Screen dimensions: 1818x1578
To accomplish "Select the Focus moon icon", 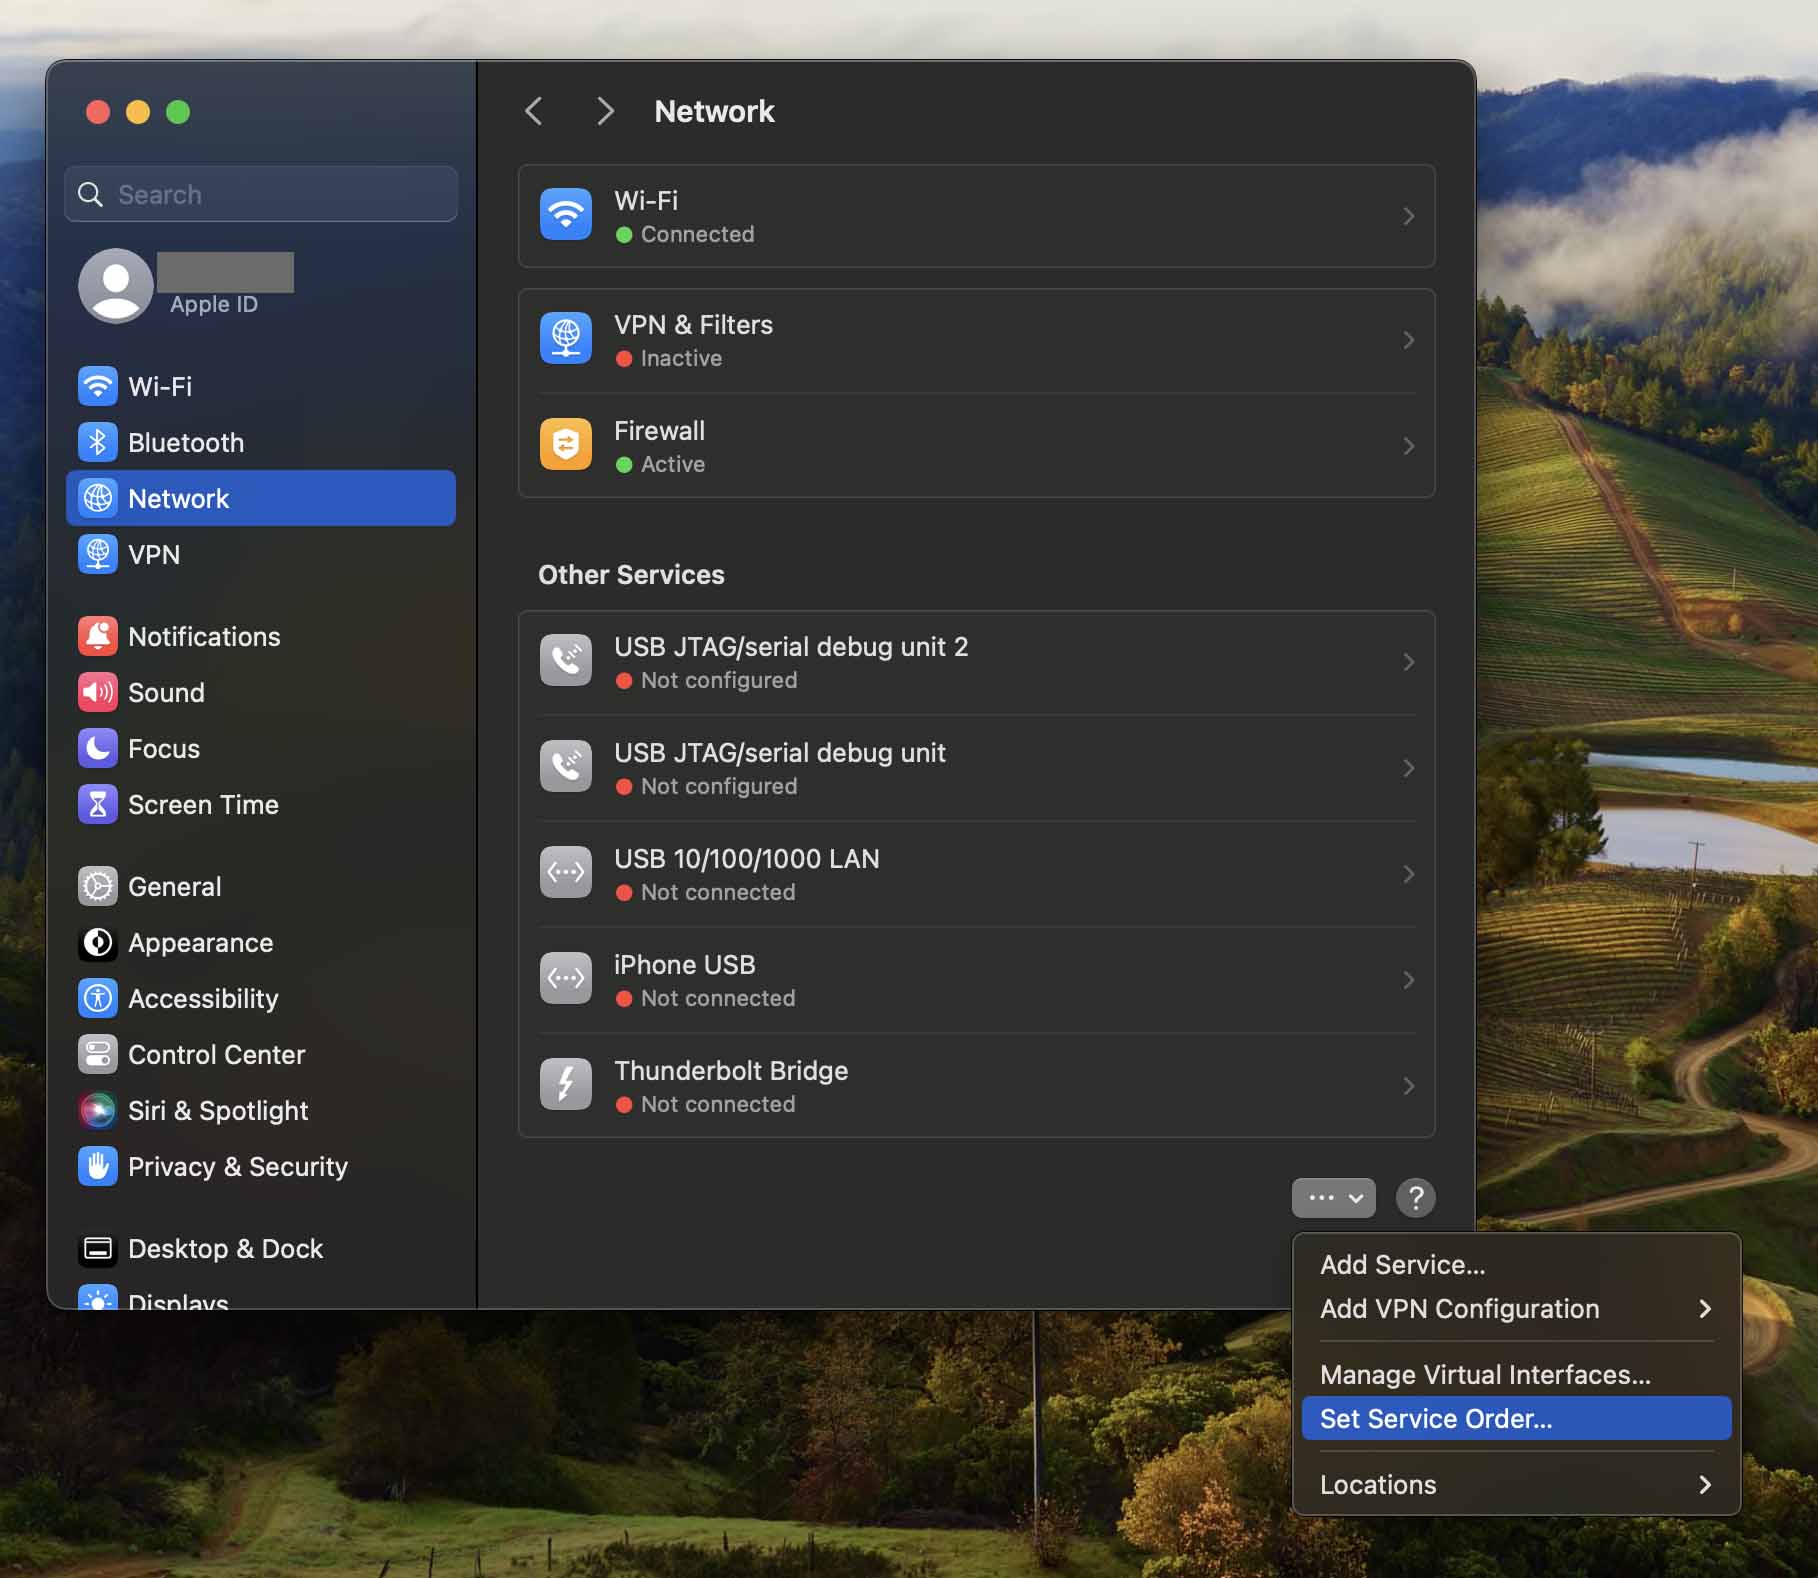I will coord(98,748).
